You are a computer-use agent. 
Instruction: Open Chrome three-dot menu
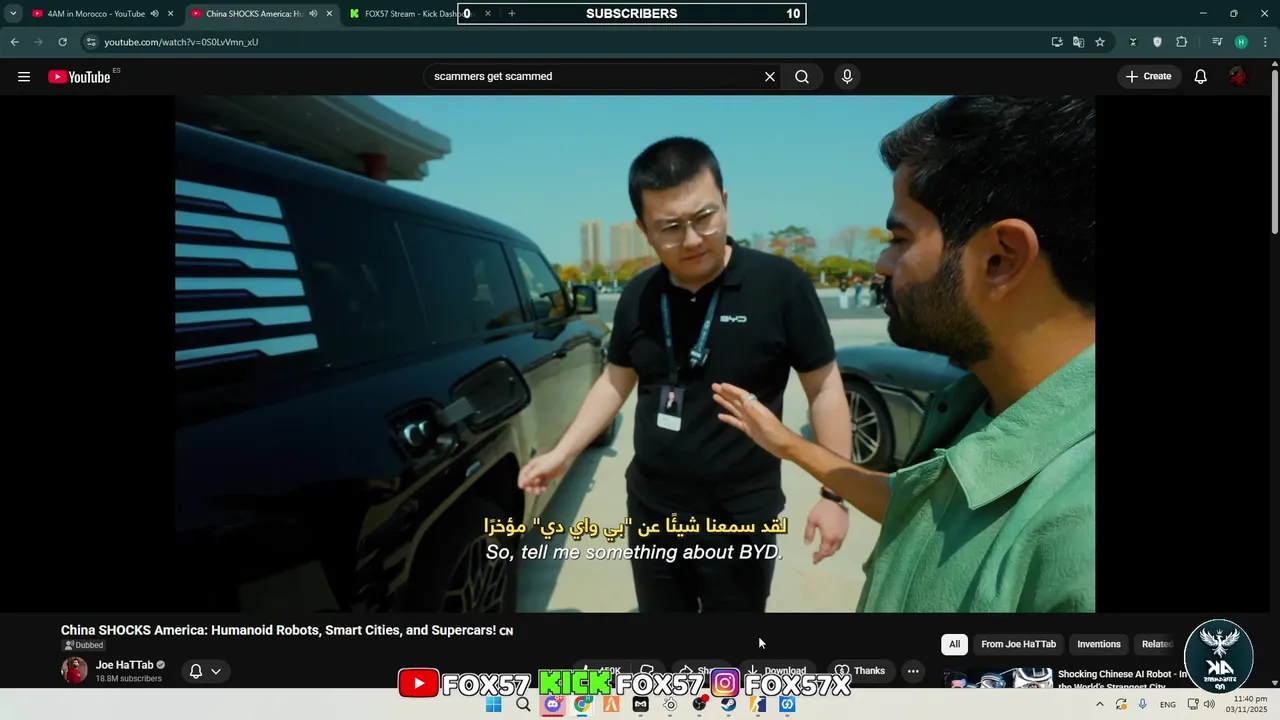1266,42
